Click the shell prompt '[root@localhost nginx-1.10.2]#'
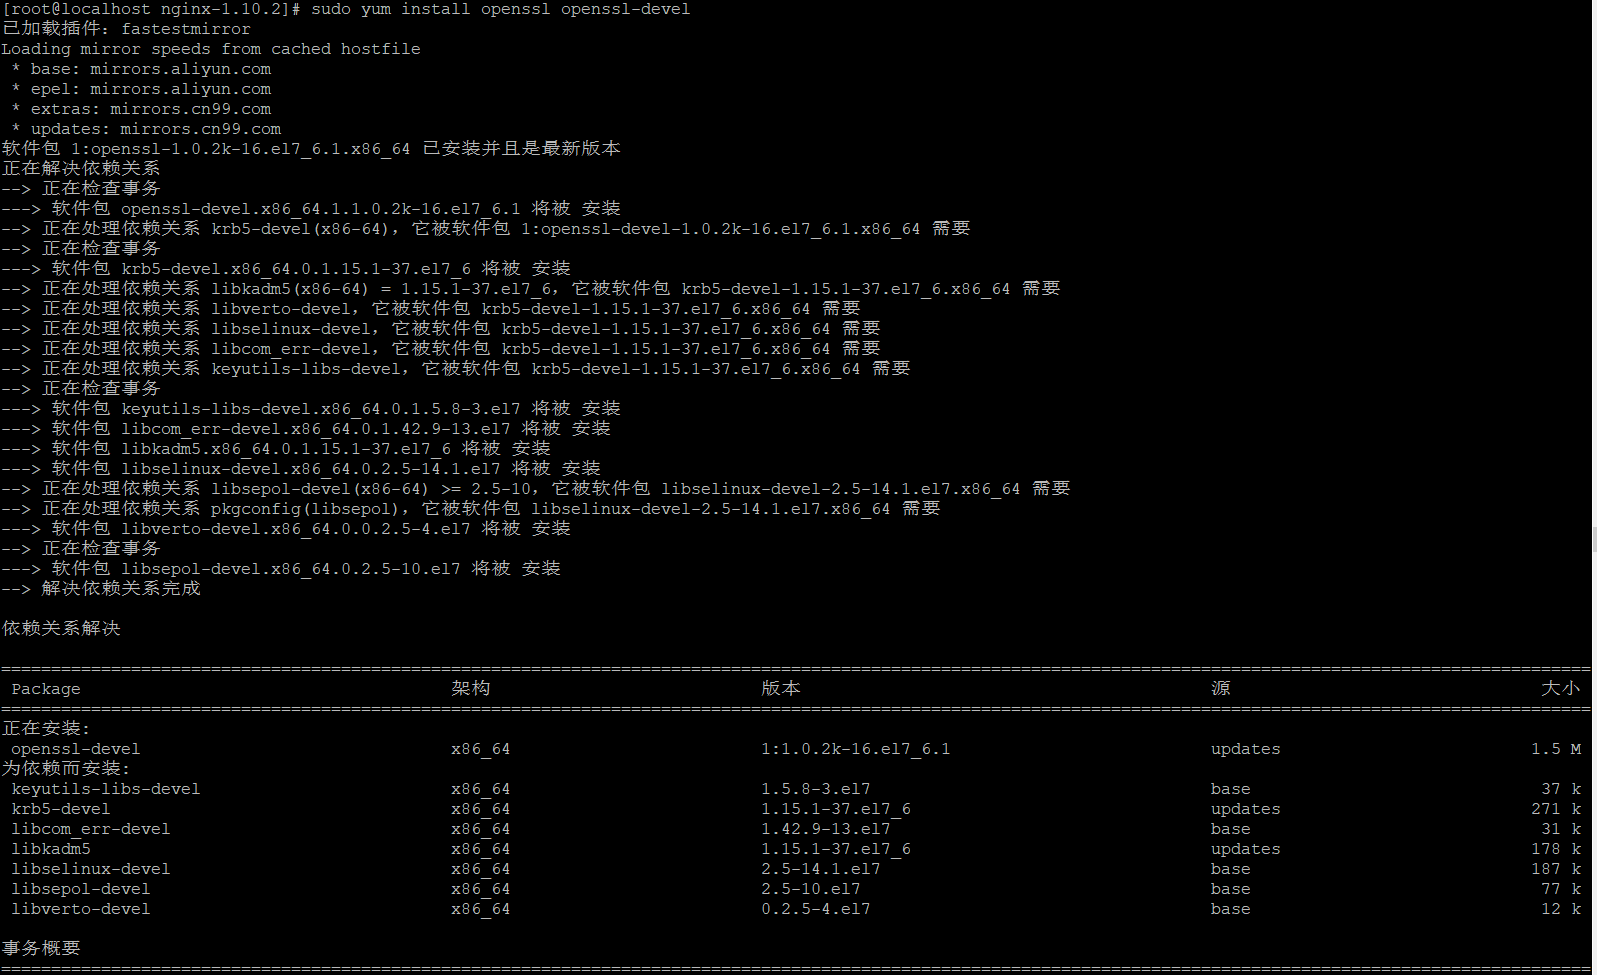The image size is (1597, 975). (152, 9)
